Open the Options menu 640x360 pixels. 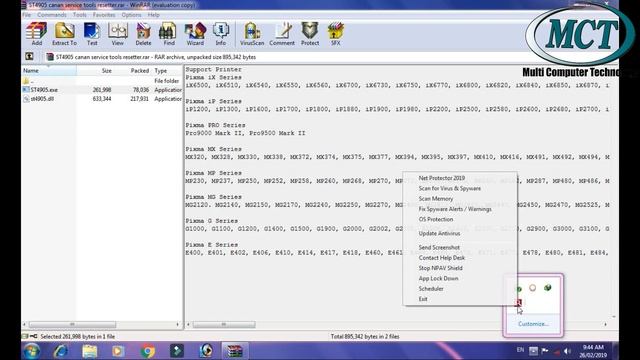(x=131, y=15)
